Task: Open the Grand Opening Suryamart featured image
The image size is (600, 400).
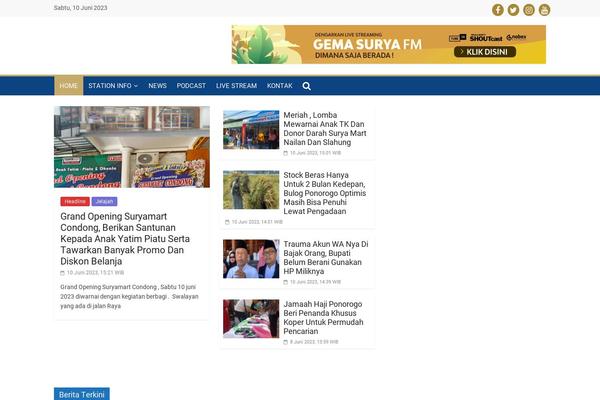Action: pyautogui.click(x=132, y=147)
